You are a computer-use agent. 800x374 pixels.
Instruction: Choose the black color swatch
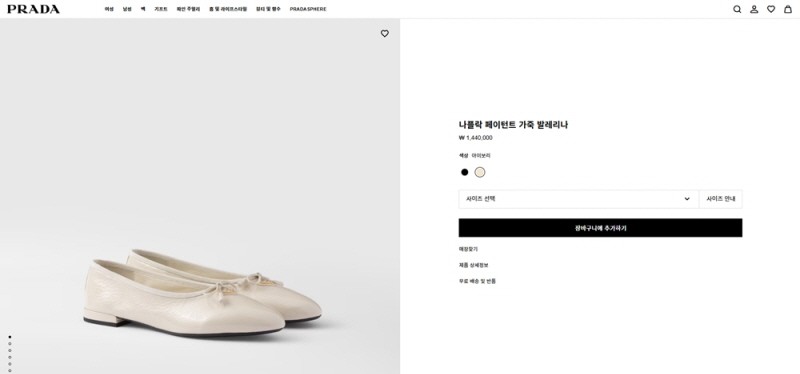[464, 172]
